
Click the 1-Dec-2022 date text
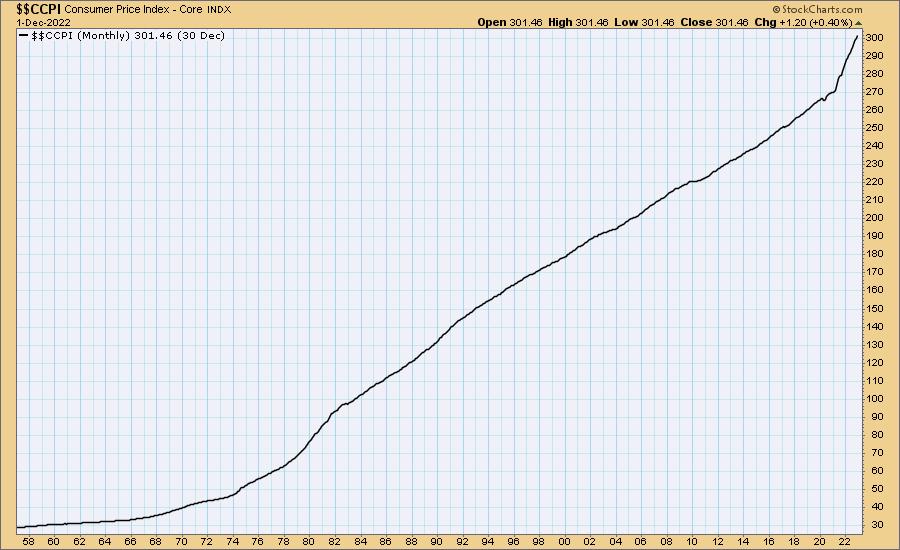pyautogui.click(x=44, y=22)
